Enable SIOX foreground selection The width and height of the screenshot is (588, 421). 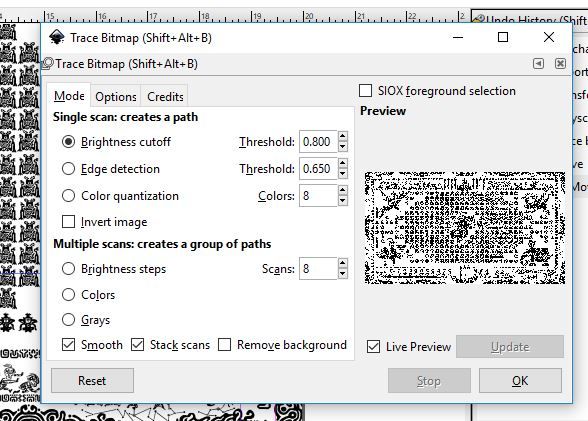click(366, 91)
